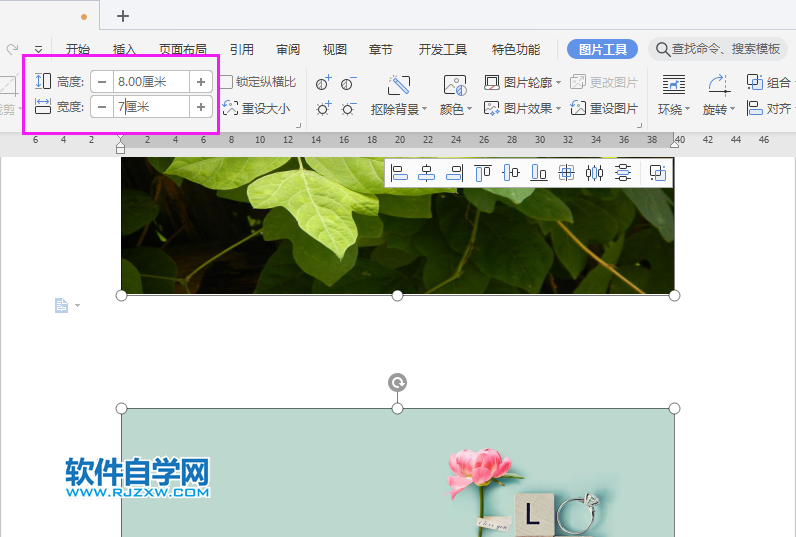Align right in the floating toolbar

point(454,173)
